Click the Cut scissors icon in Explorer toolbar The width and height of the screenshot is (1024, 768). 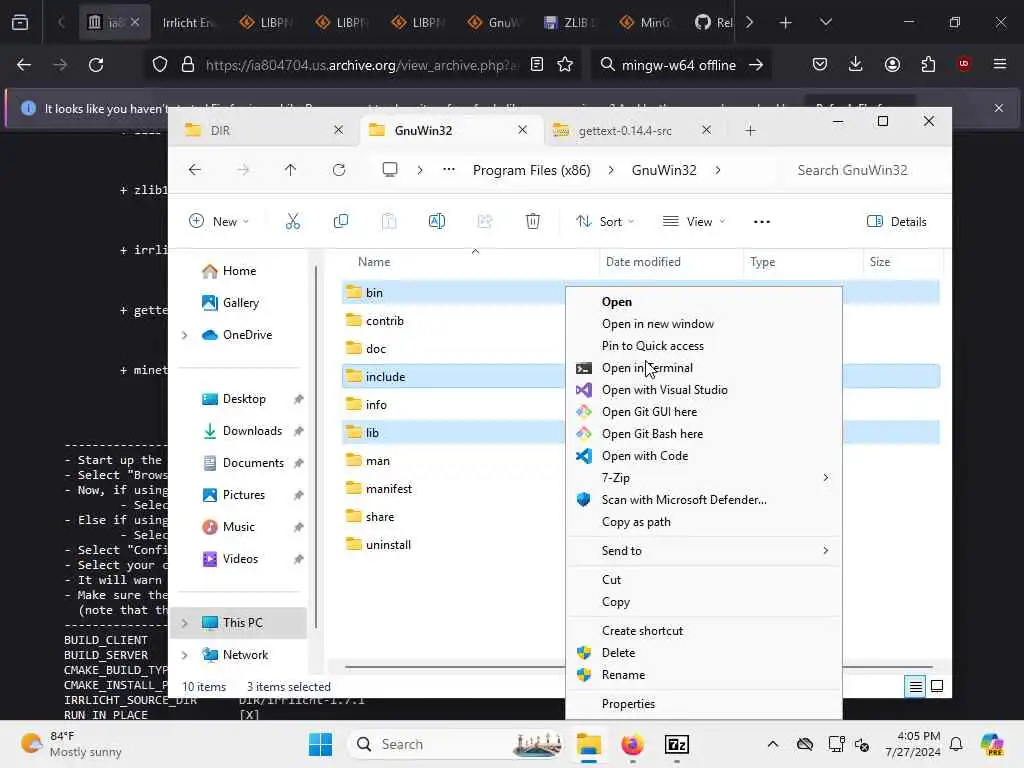(293, 221)
